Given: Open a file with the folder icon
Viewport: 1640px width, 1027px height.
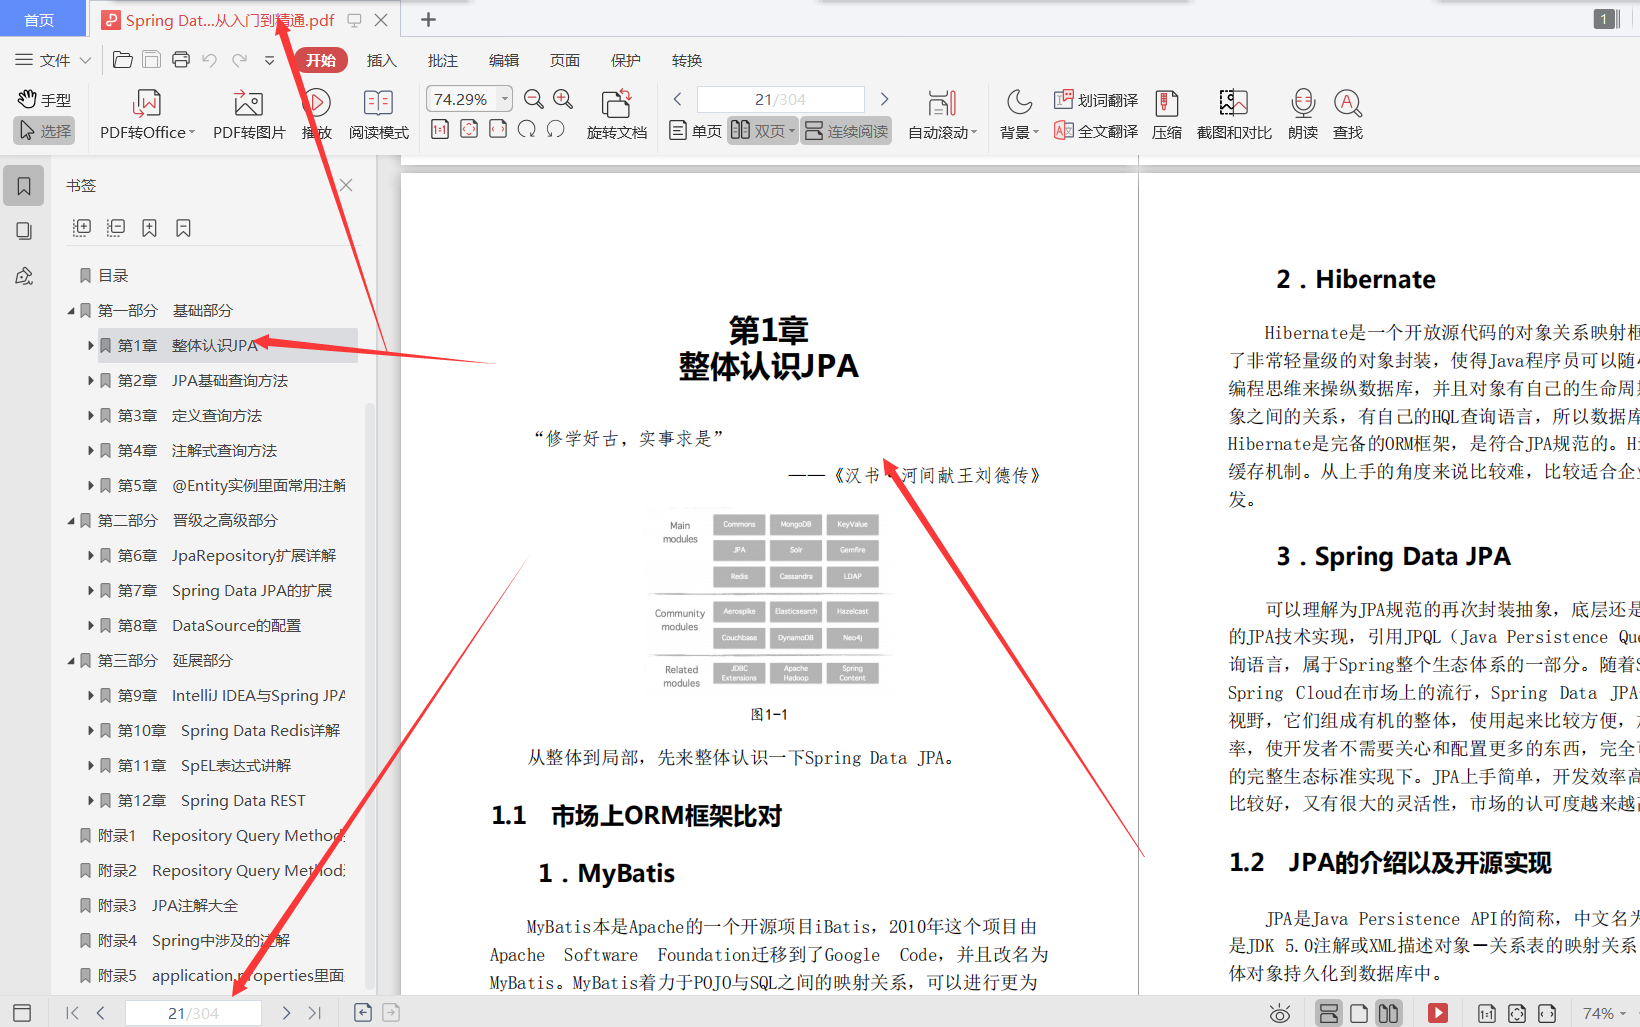Looking at the screenshot, I should pos(122,60).
